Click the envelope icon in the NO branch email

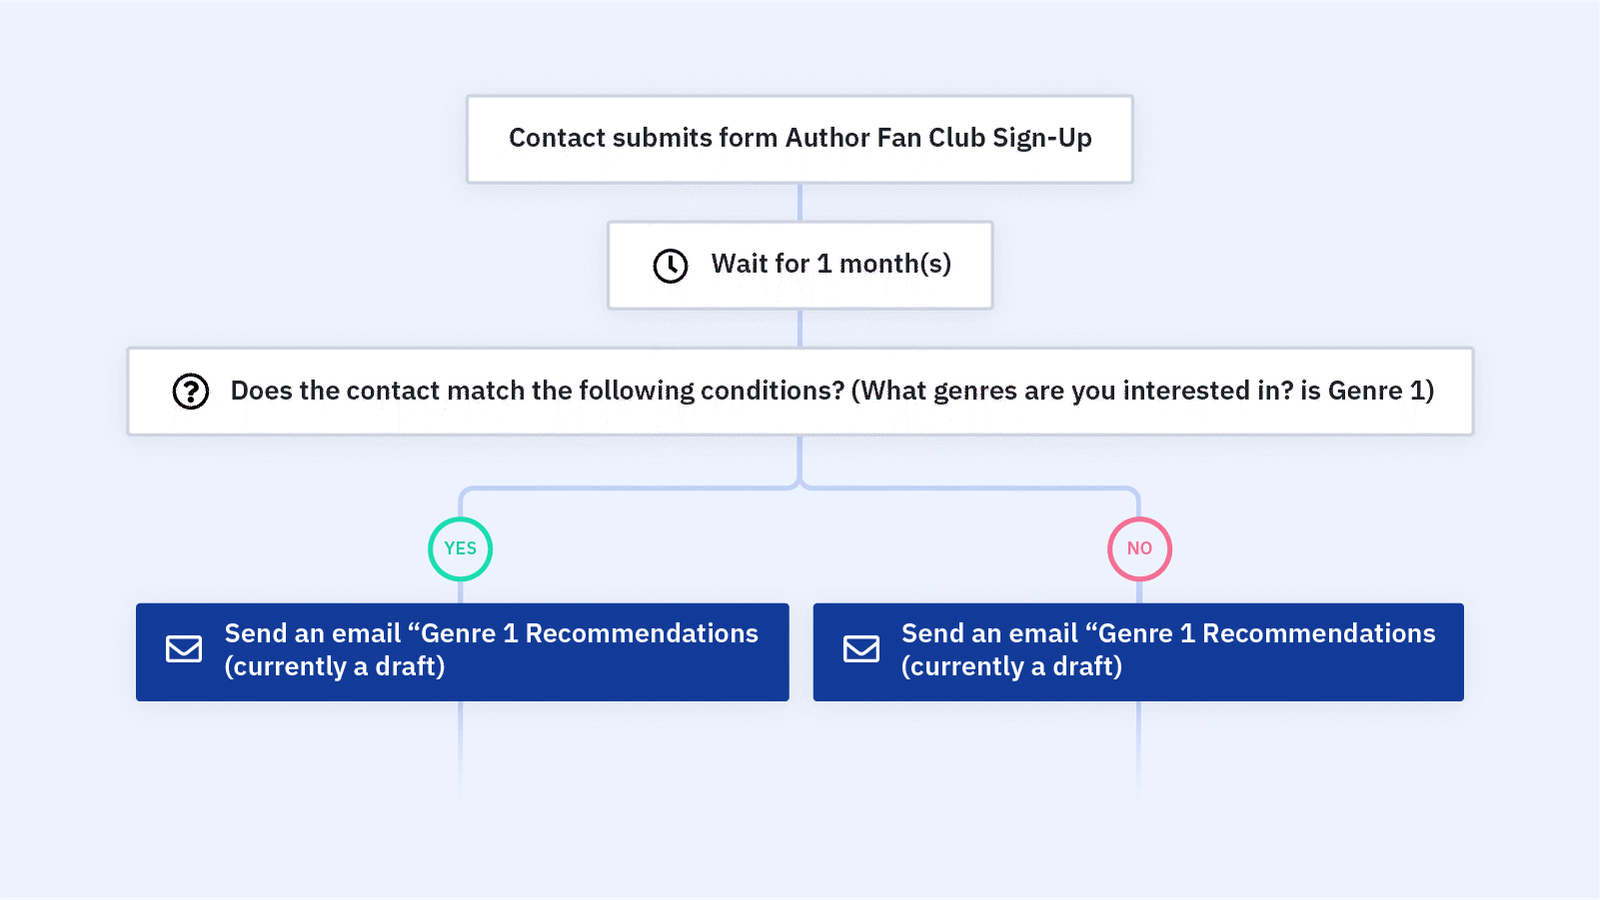coord(861,650)
